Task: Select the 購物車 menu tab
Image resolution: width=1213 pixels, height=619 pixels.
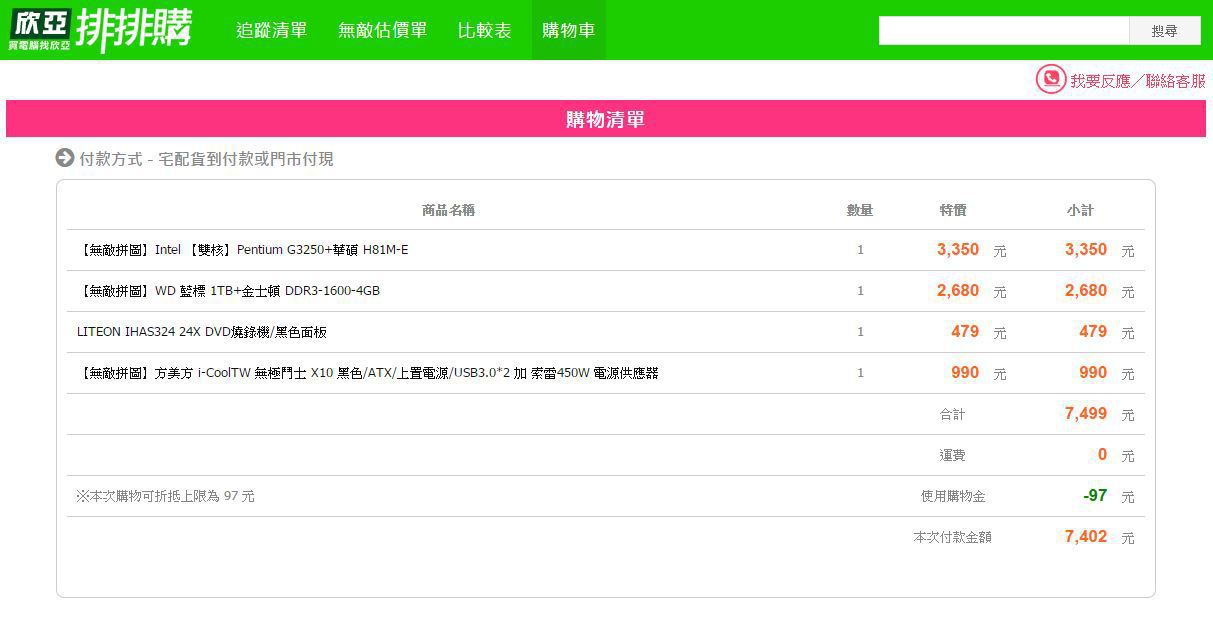Action: point(569,30)
